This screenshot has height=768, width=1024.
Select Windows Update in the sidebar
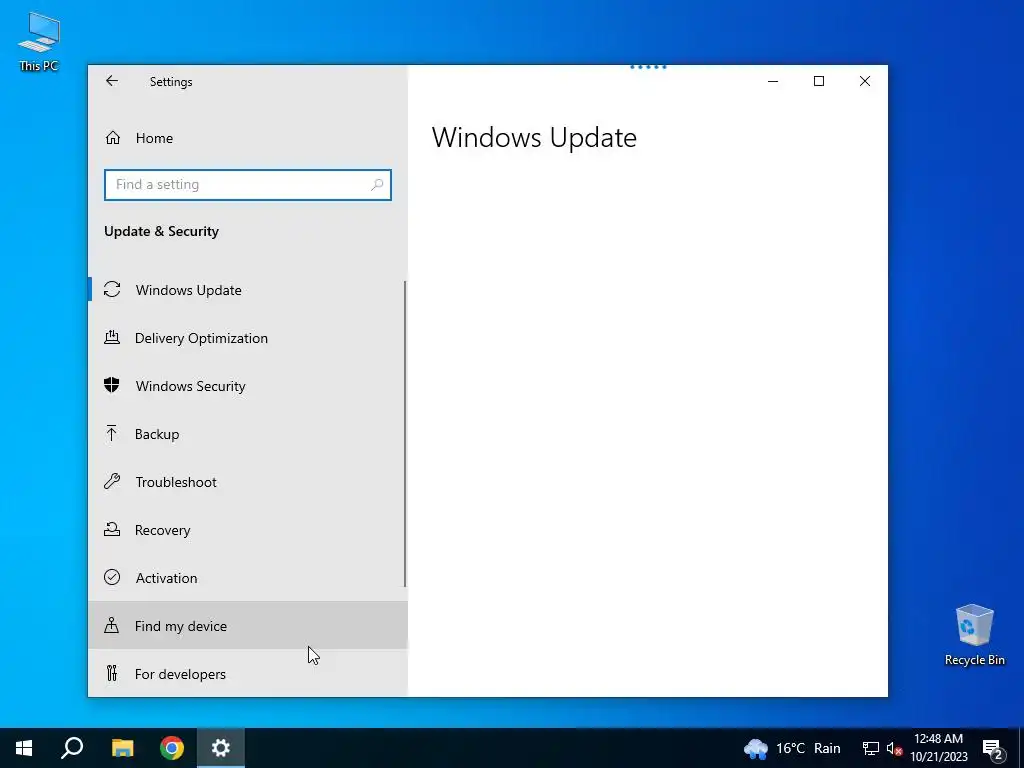[x=248, y=290]
